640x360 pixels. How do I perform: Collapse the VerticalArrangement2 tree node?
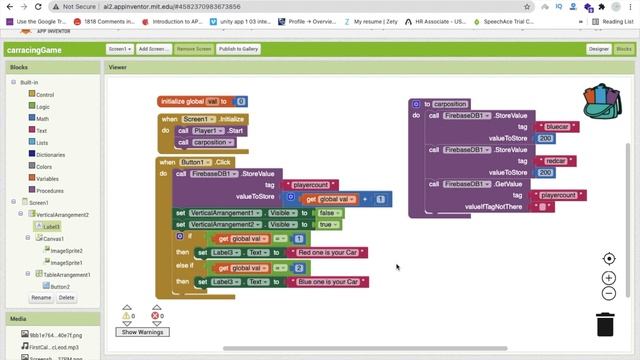click(21, 213)
